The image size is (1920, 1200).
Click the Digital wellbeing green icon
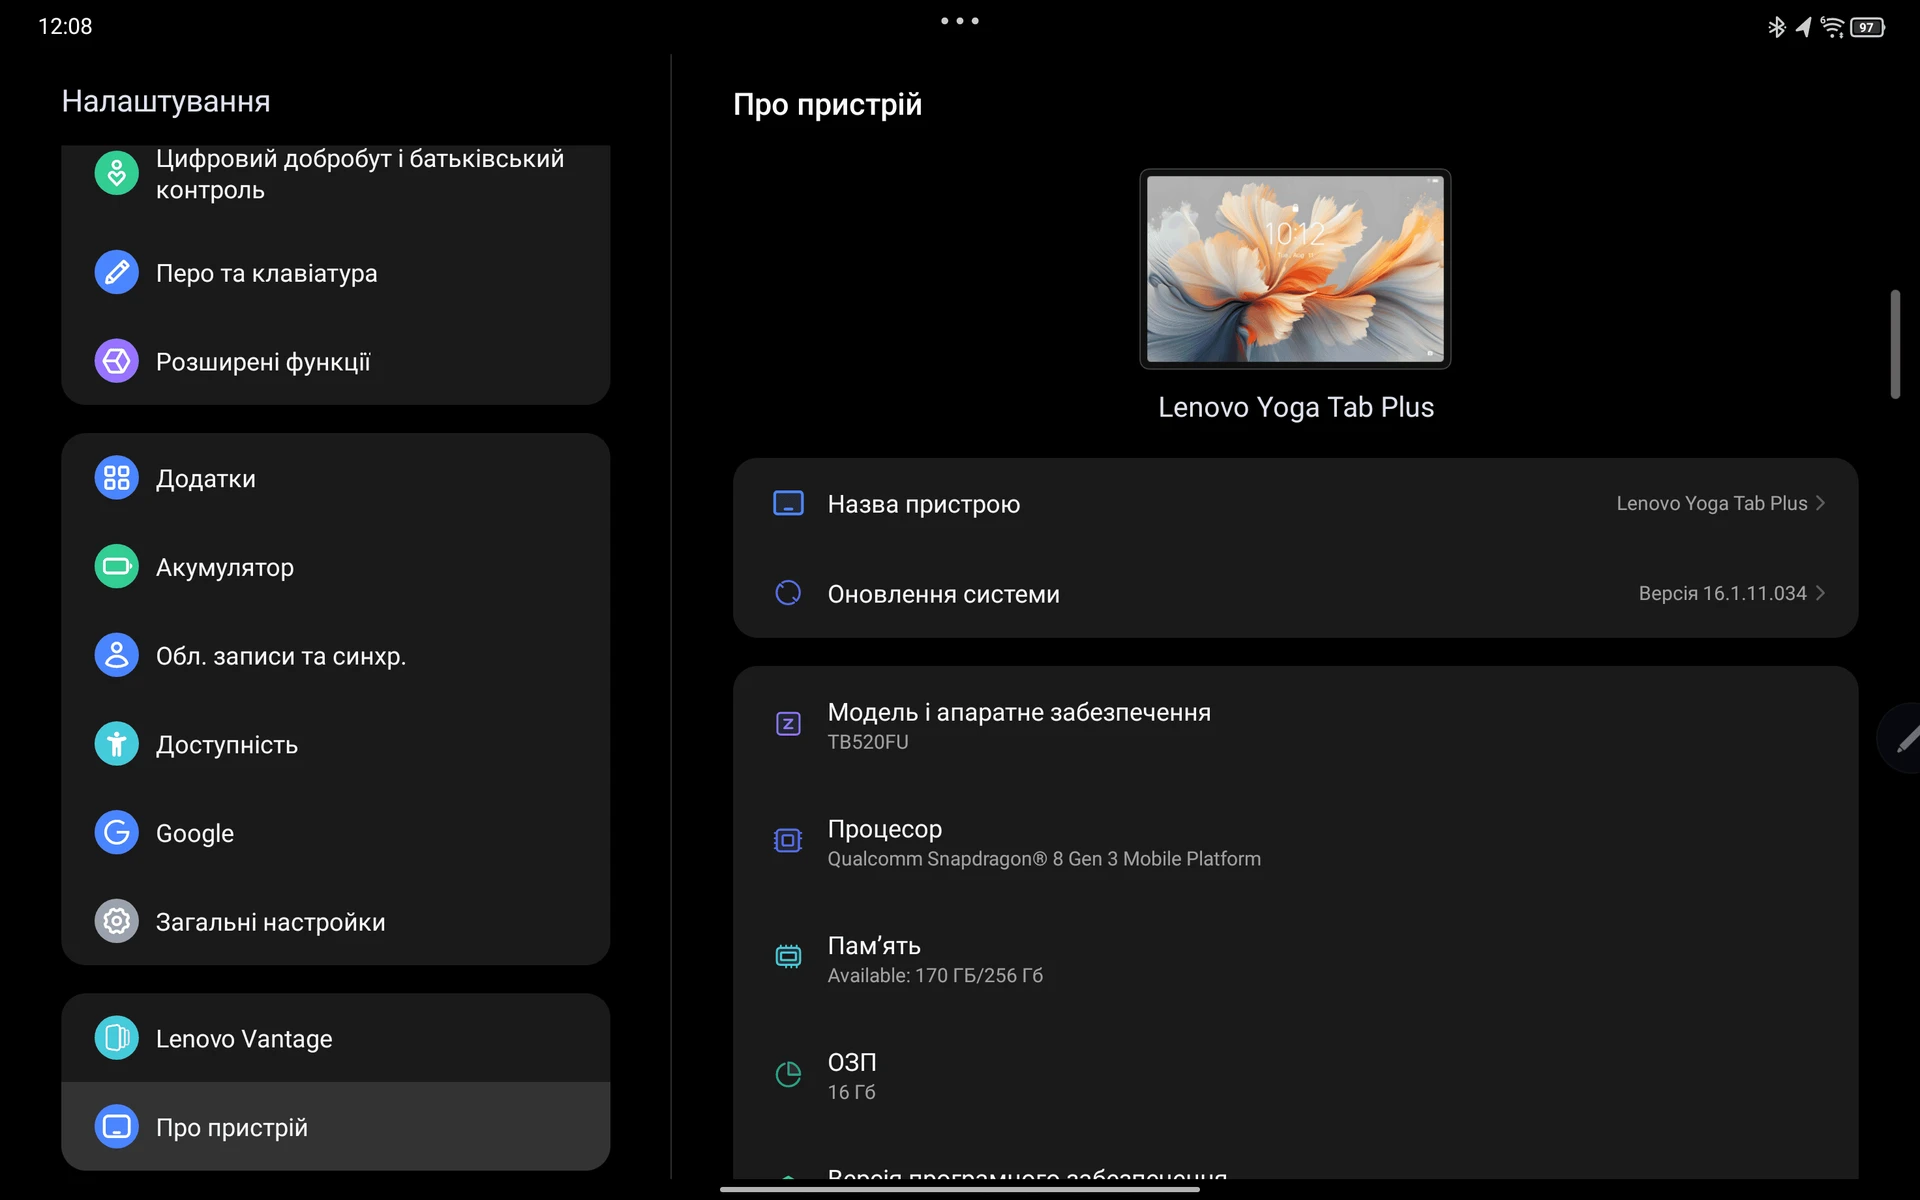click(x=117, y=173)
